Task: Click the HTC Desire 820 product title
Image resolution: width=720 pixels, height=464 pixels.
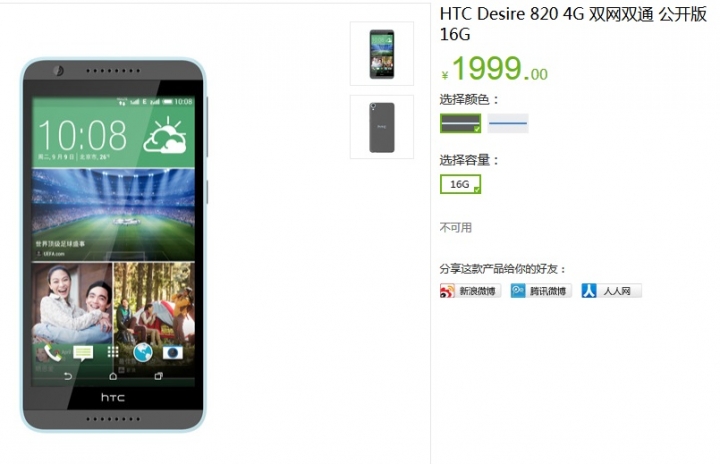Action: click(x=573, y=24)
